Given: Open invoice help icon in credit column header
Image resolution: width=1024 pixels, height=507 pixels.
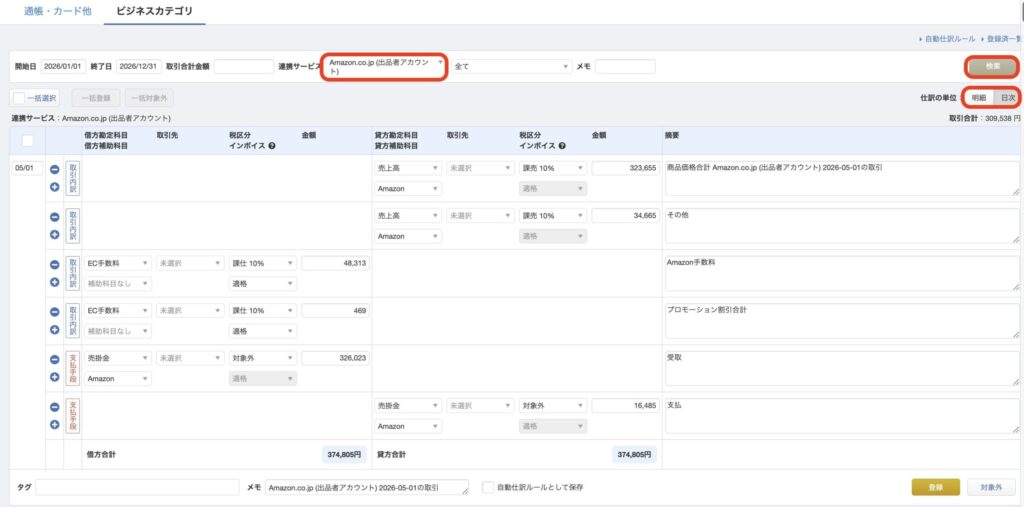Looking at the screenshot, I should tap(562, 146).
